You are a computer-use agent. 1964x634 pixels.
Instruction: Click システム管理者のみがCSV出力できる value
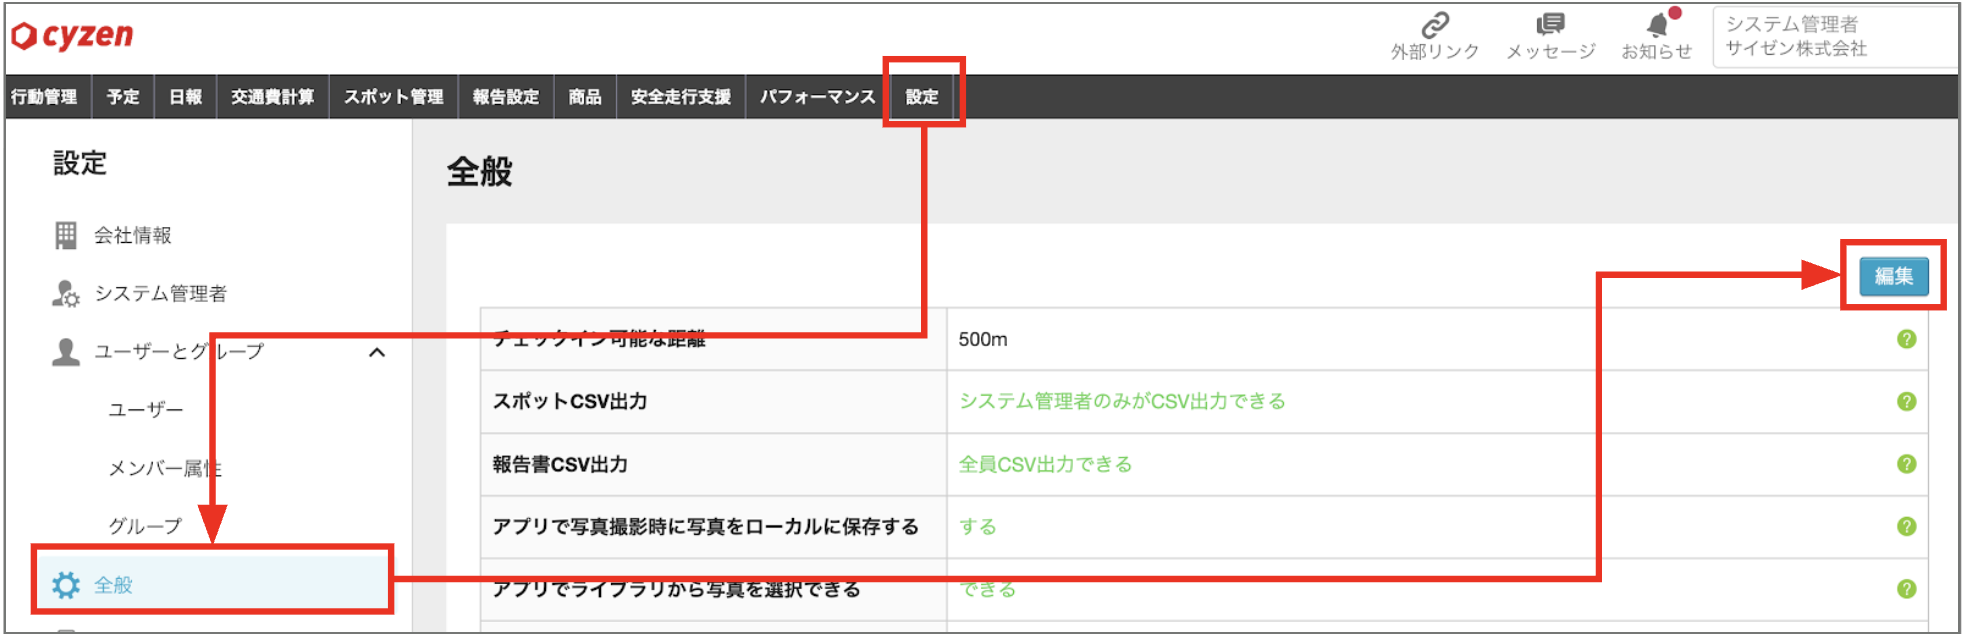point(1123,401)
